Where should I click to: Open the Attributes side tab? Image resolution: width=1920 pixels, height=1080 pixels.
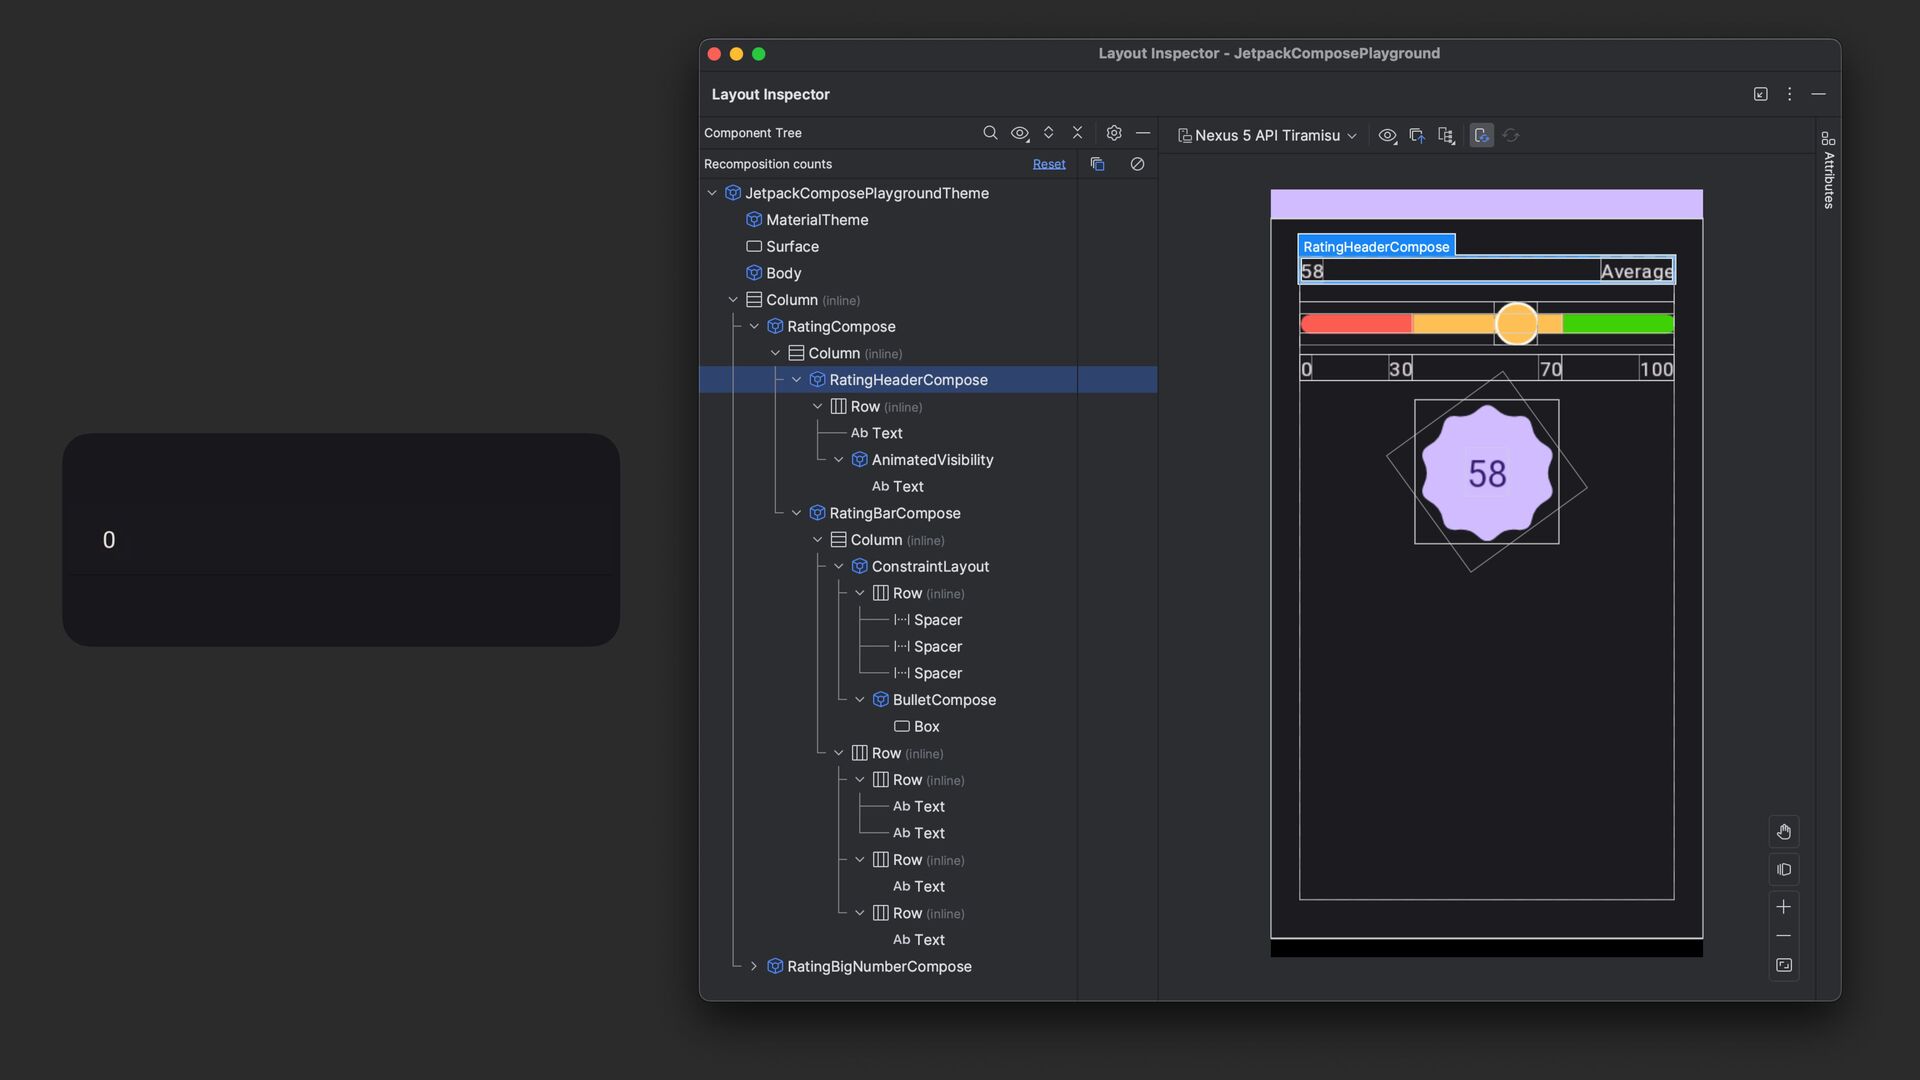click(x=1828, y=170)
